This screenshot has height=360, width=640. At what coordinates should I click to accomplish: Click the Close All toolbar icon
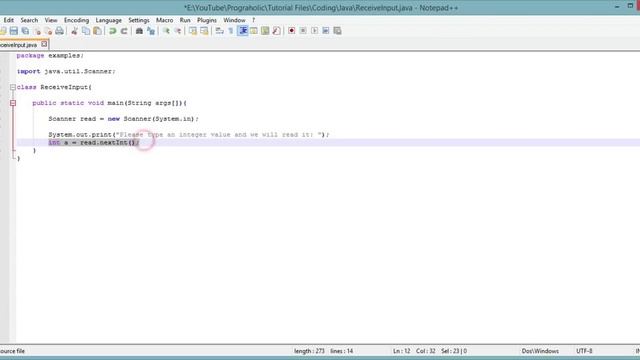(x=48, y=31)
